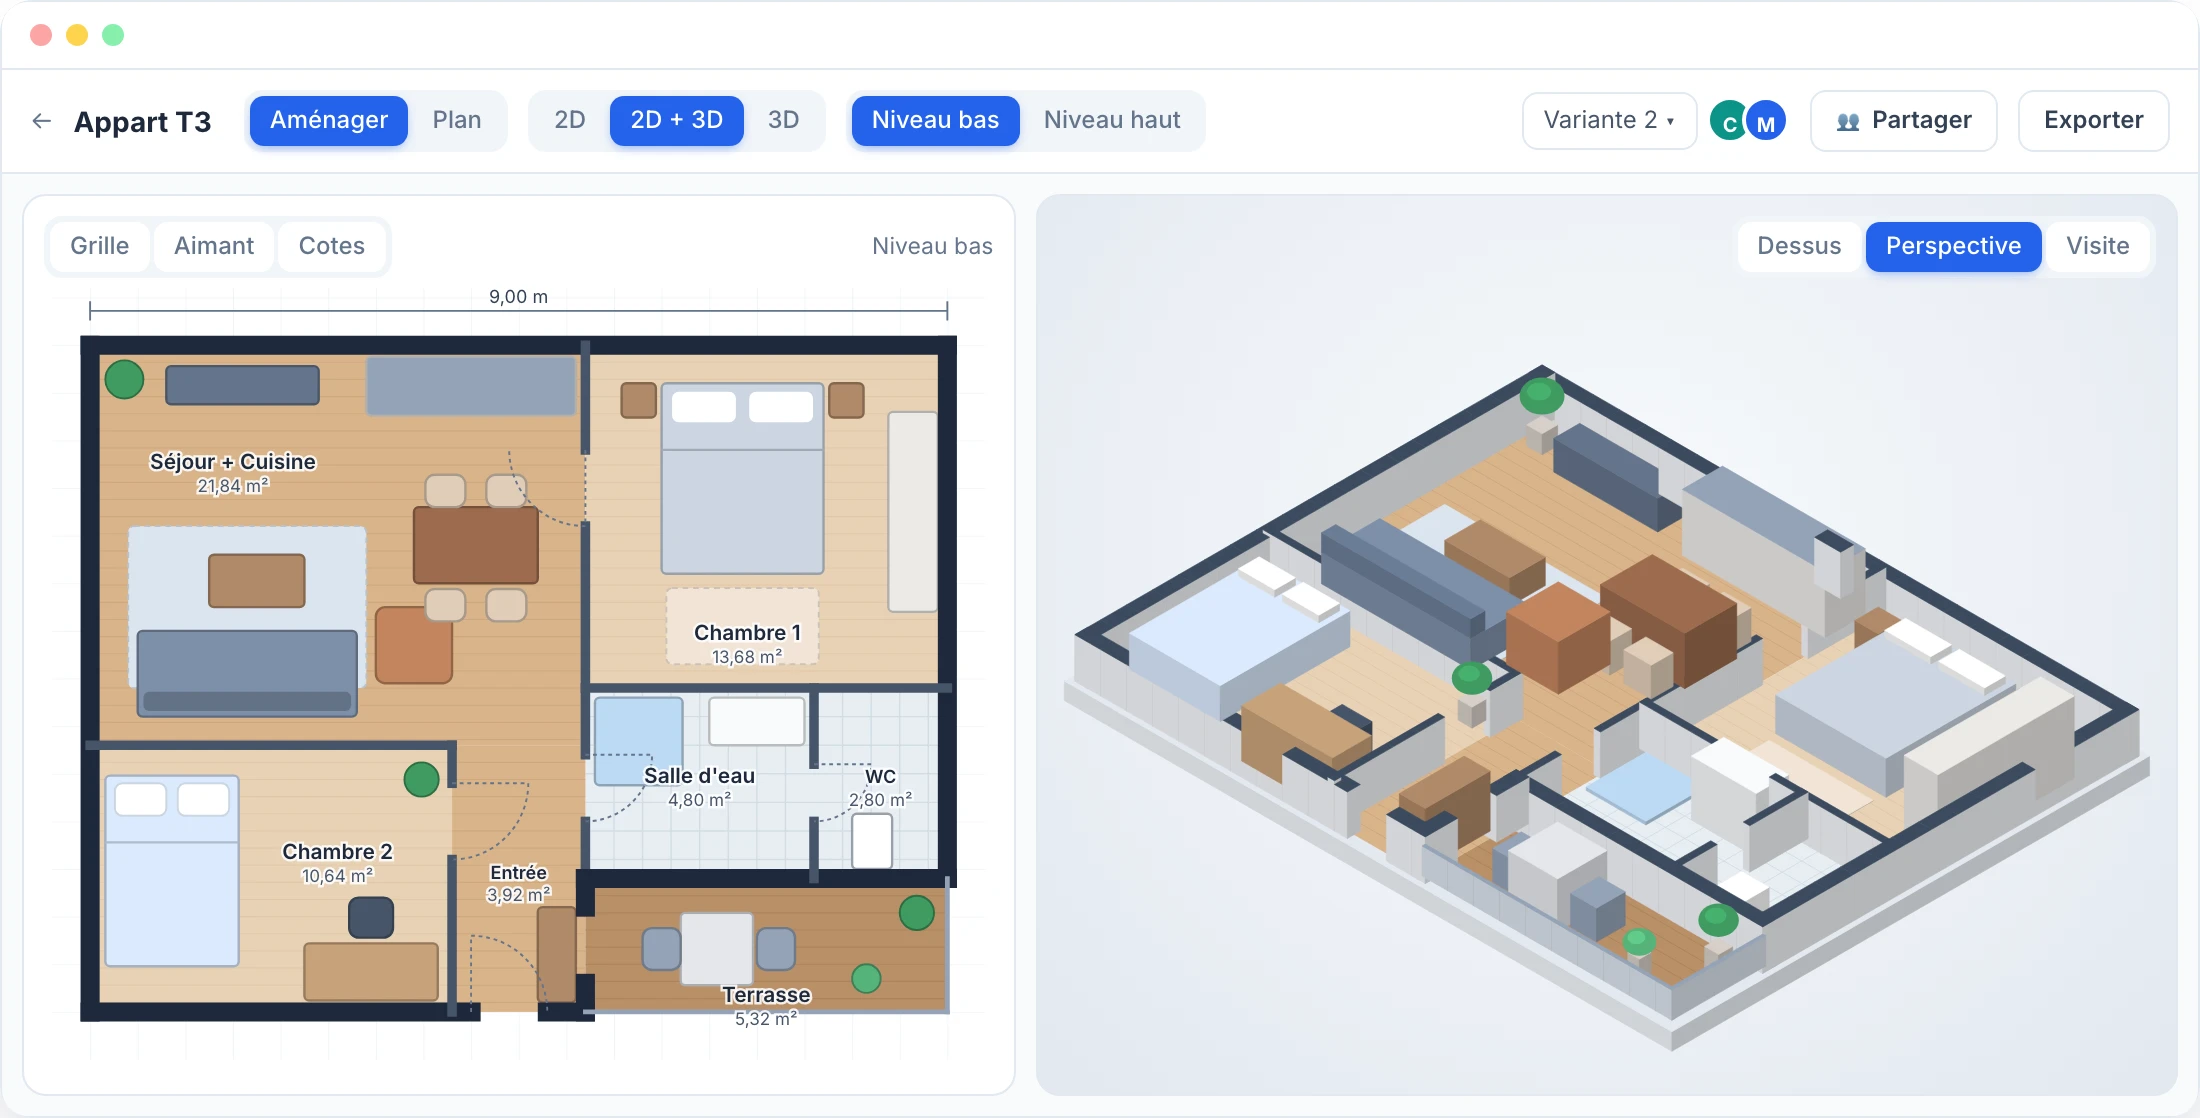Viewport: 2200px width, 1118px height.
Task: Click the 9,00 m dimension label
Action: tap(518, 297)
